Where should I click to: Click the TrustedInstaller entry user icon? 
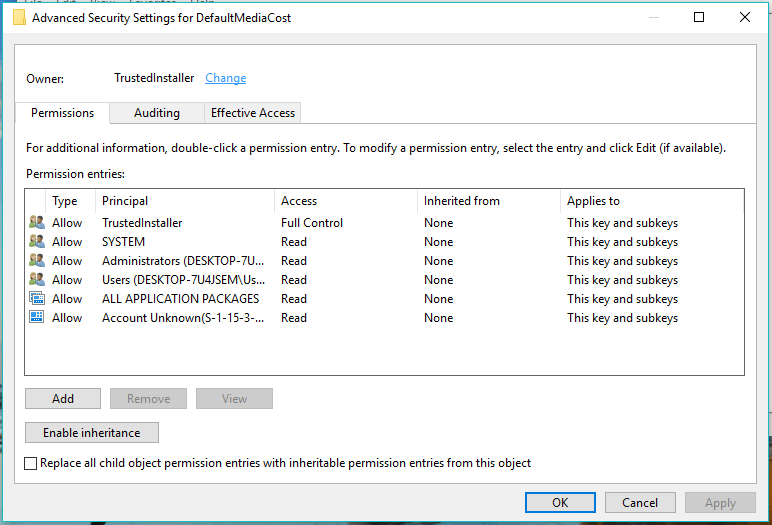37,223
